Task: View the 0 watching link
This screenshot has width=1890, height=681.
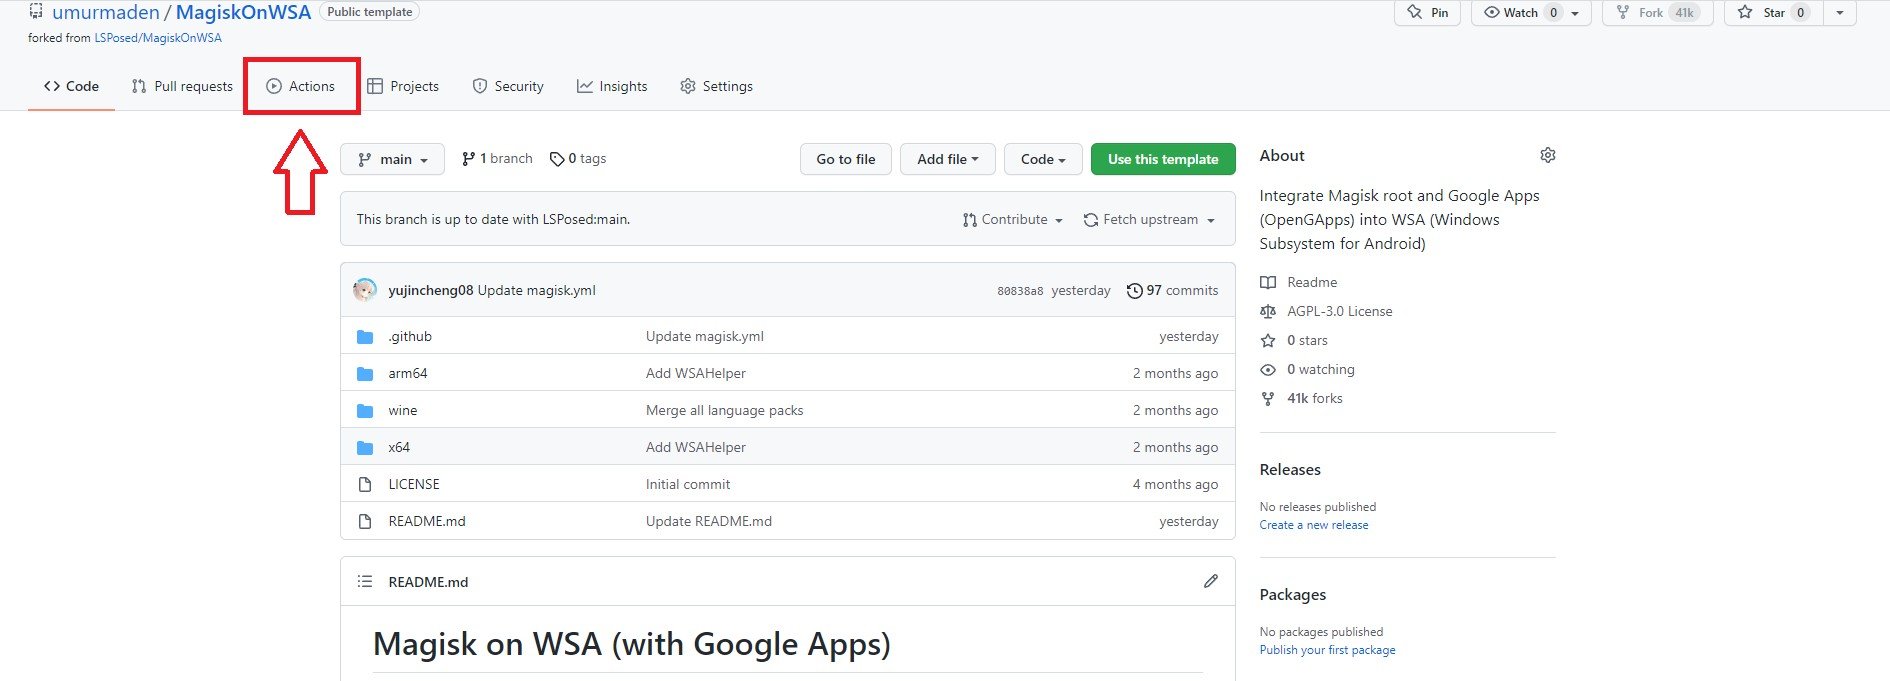Action: [x=1321, y=369]
